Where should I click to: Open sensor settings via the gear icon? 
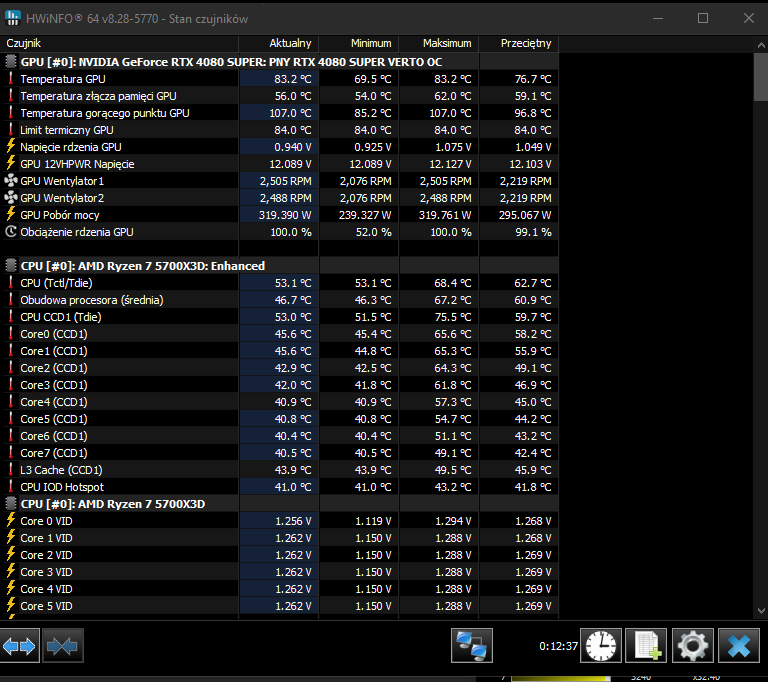pos(693,646)
